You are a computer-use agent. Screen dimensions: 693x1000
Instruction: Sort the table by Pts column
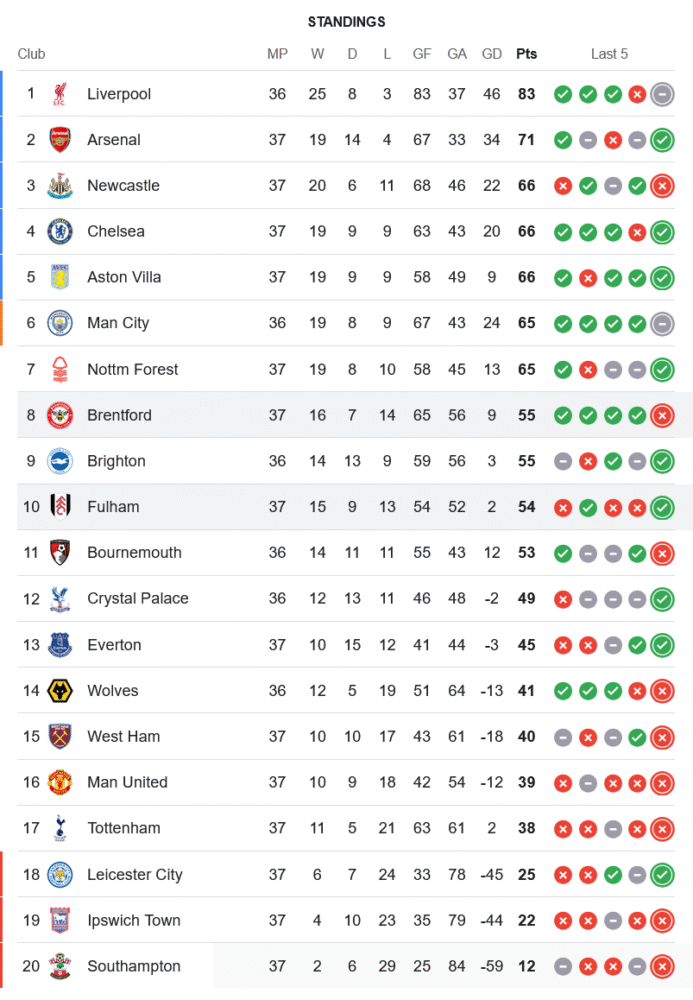[526, 54]
